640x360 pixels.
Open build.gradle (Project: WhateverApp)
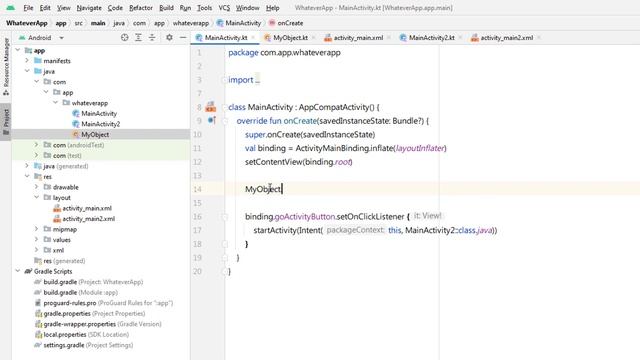(93, 282)
